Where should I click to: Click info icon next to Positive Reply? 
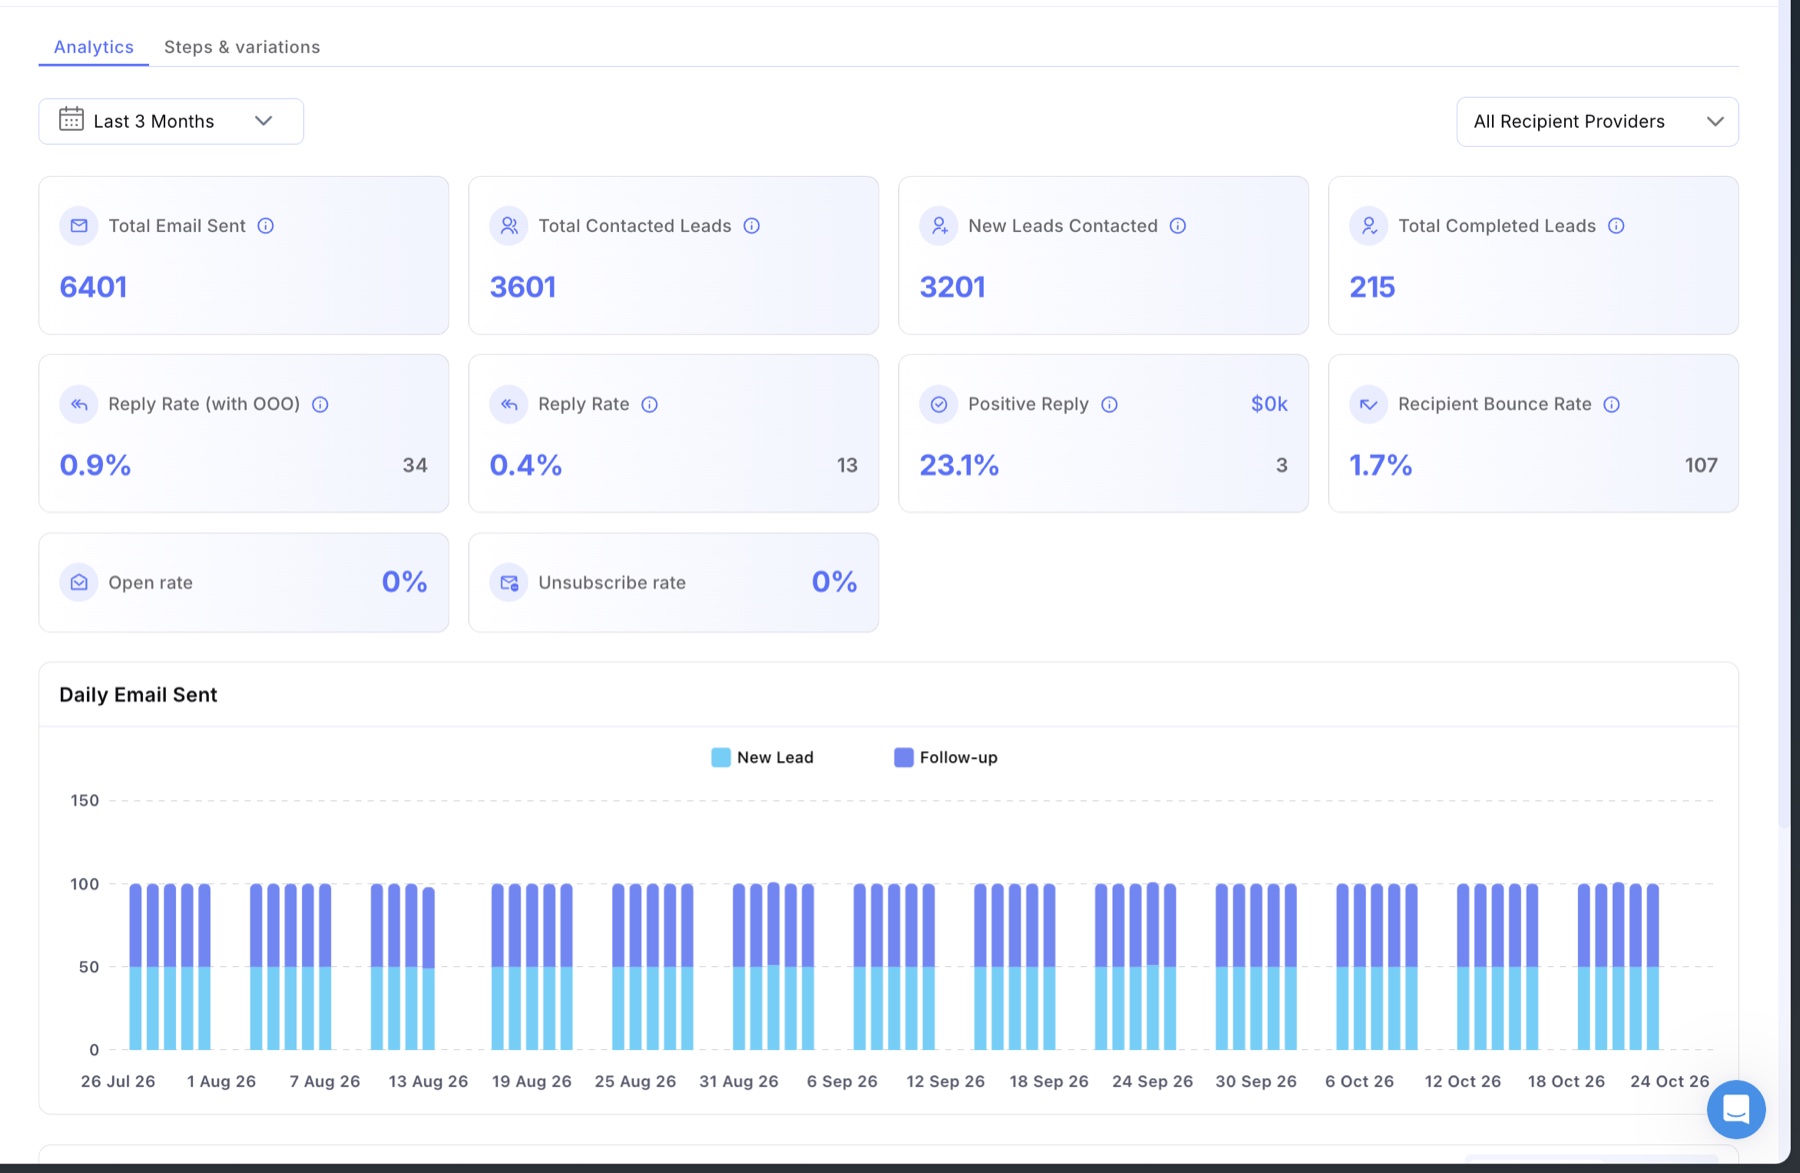[x=1109, y=404]
